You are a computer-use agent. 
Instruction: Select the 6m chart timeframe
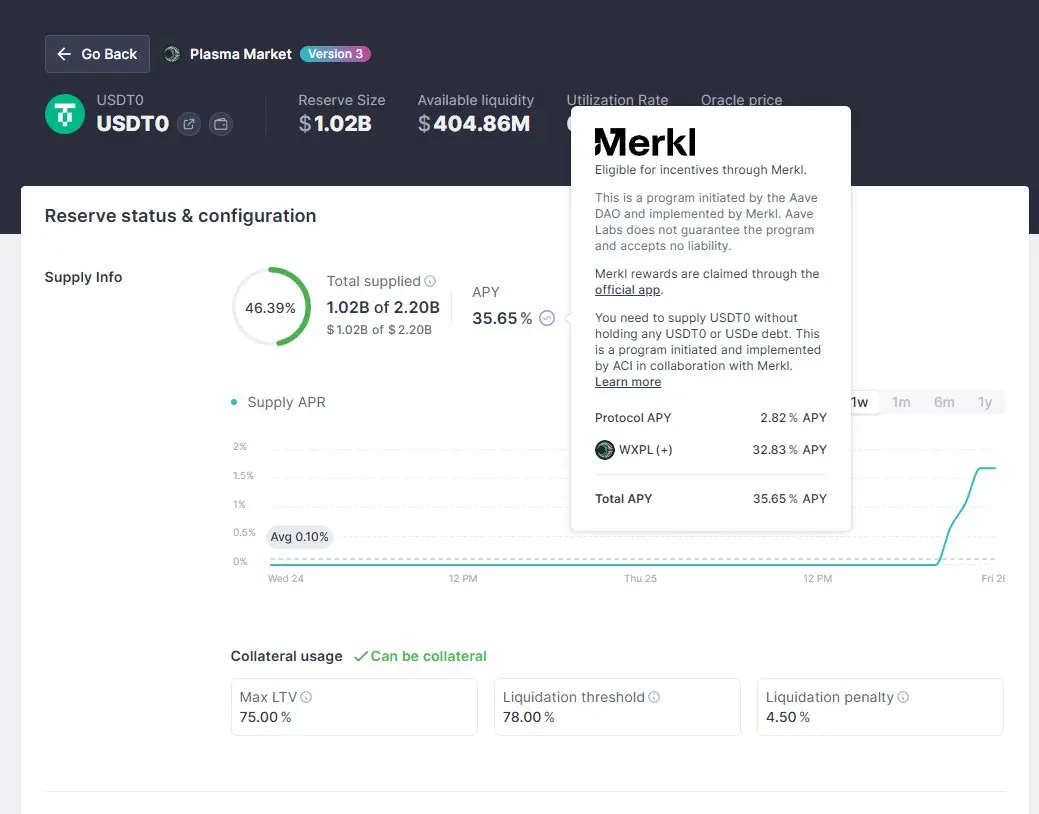[x=944, y=402]
